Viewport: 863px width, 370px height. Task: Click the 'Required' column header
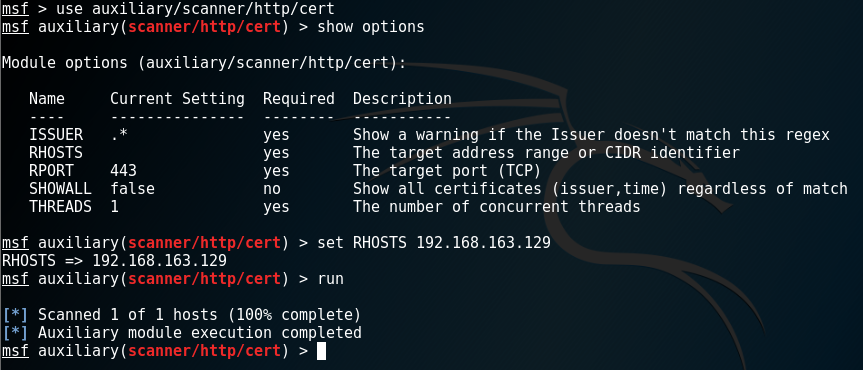pos(298,99)
